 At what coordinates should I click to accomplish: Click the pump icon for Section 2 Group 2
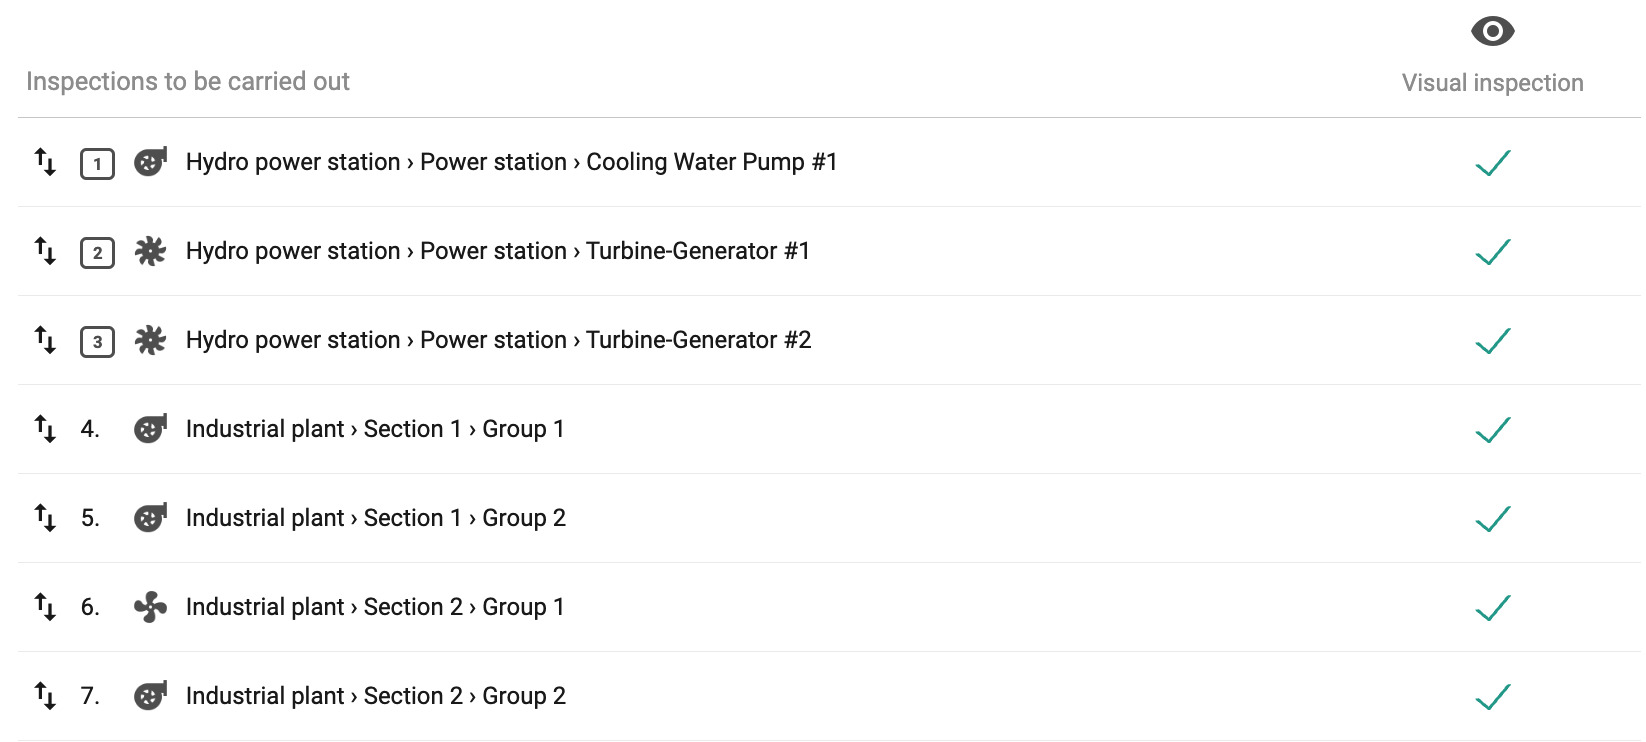(x=150, y=696)
